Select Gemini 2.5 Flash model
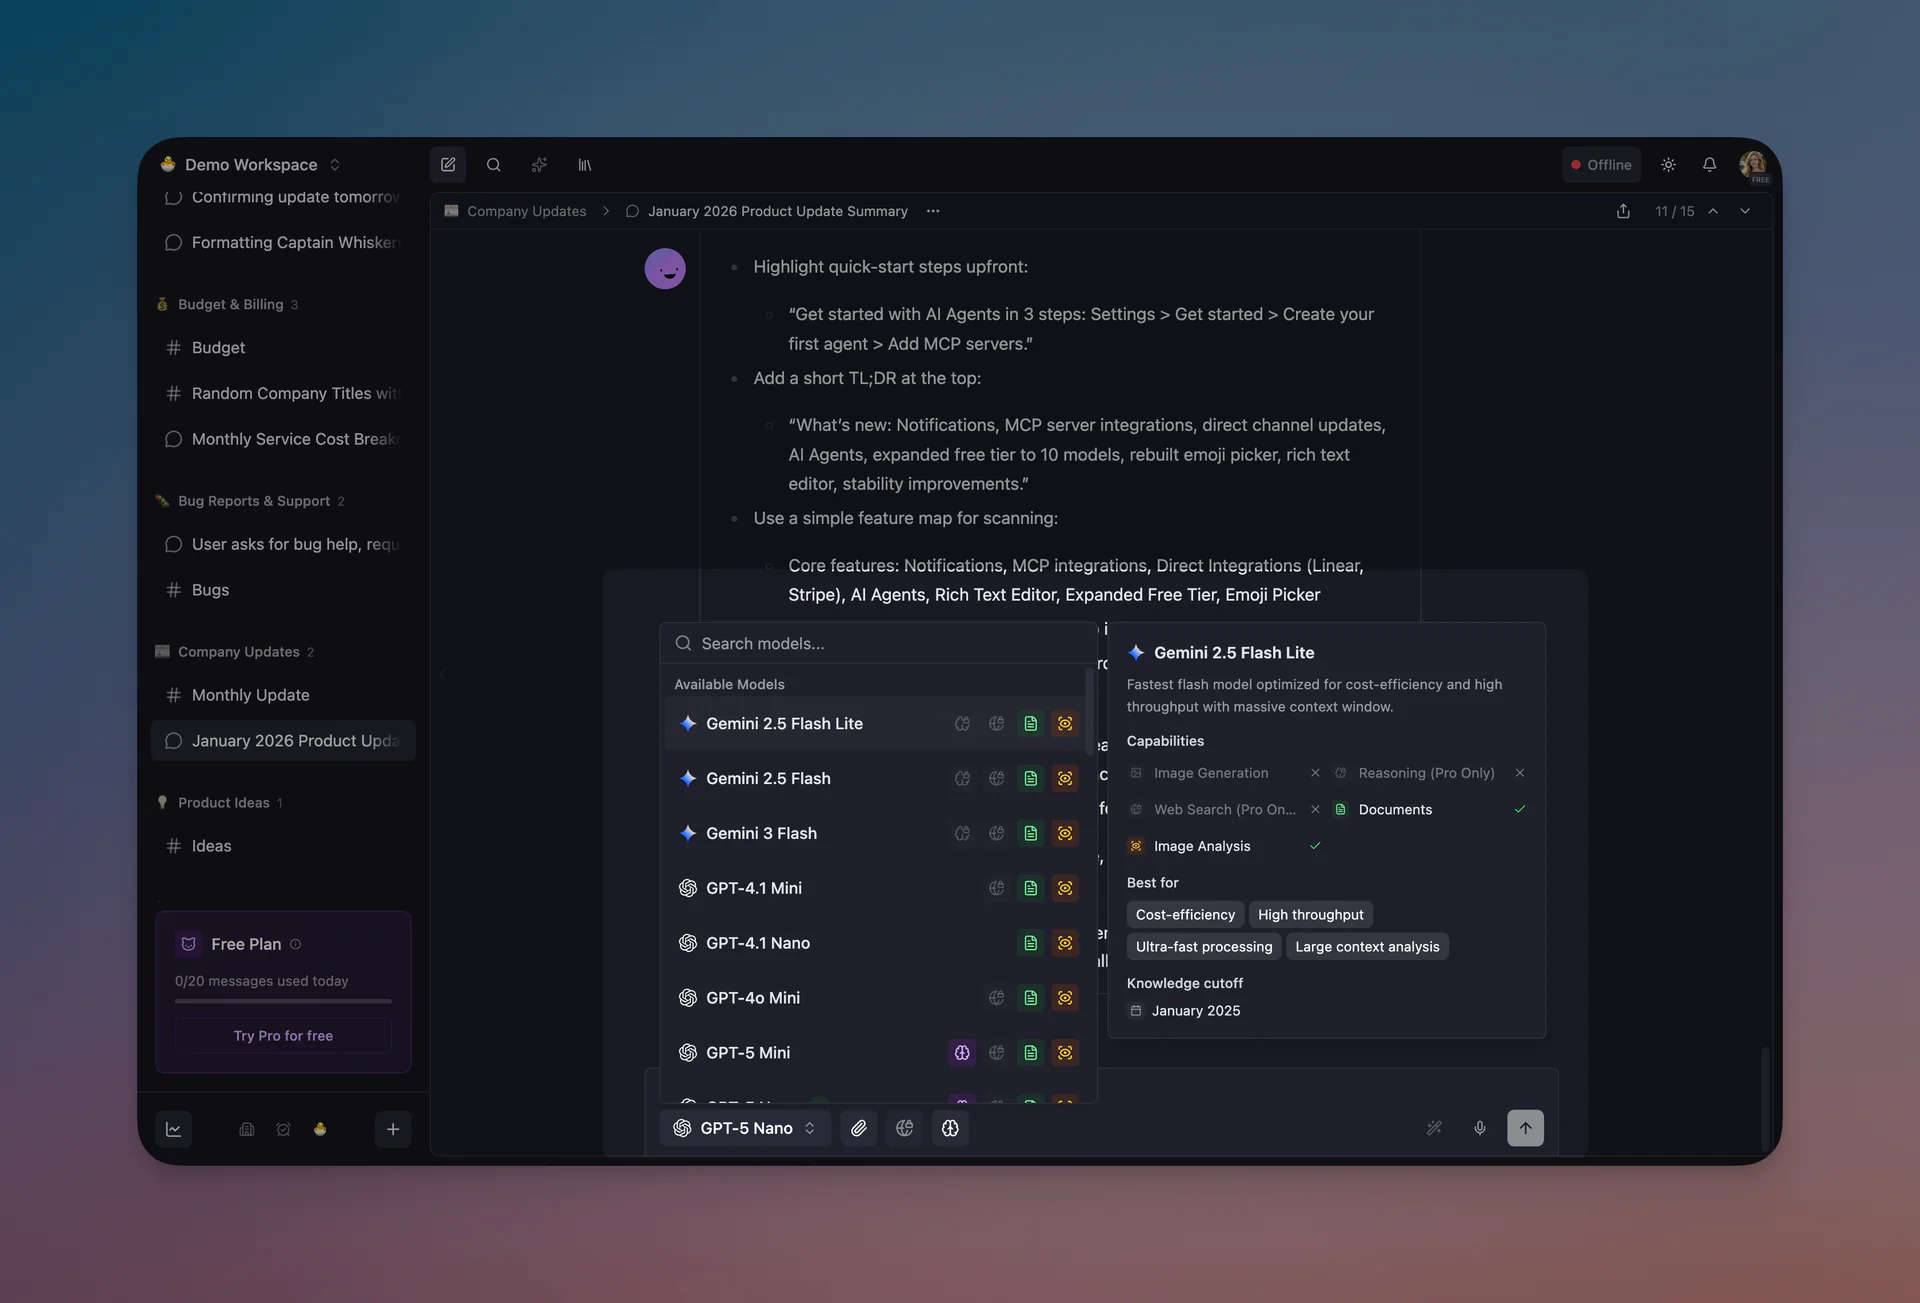 (875, 779)
